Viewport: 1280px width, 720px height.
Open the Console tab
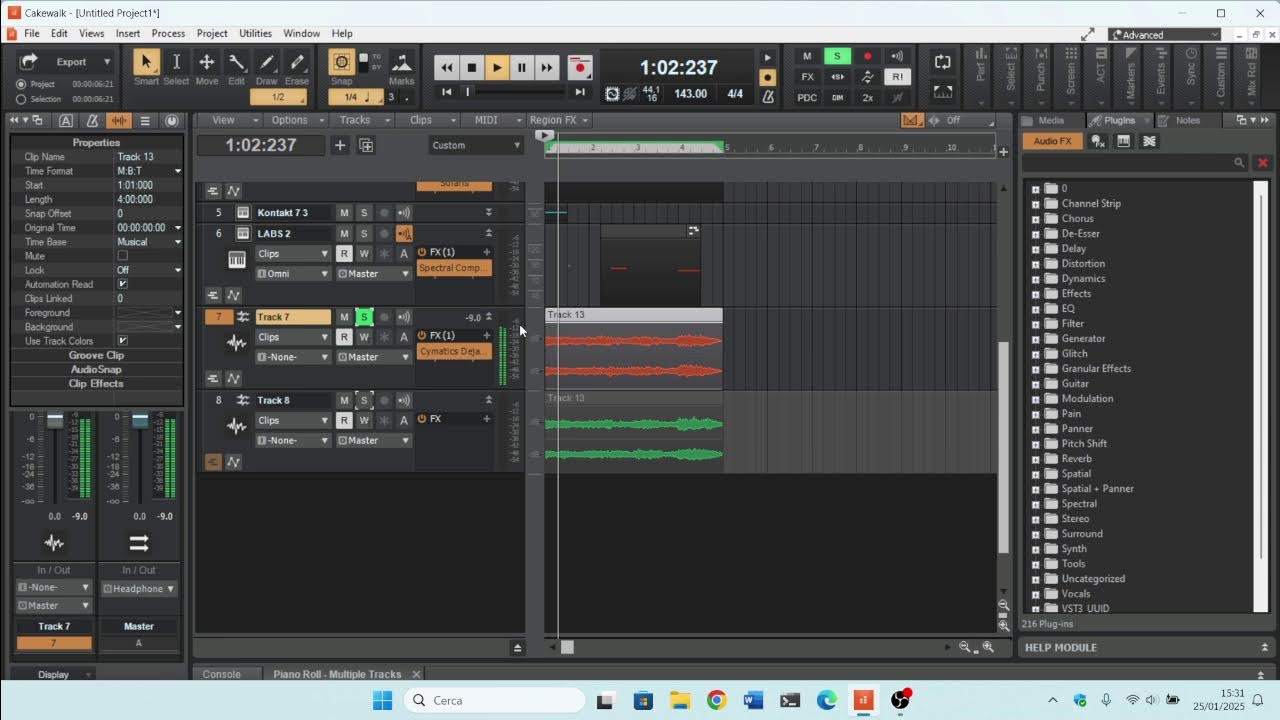pos(222,674)
